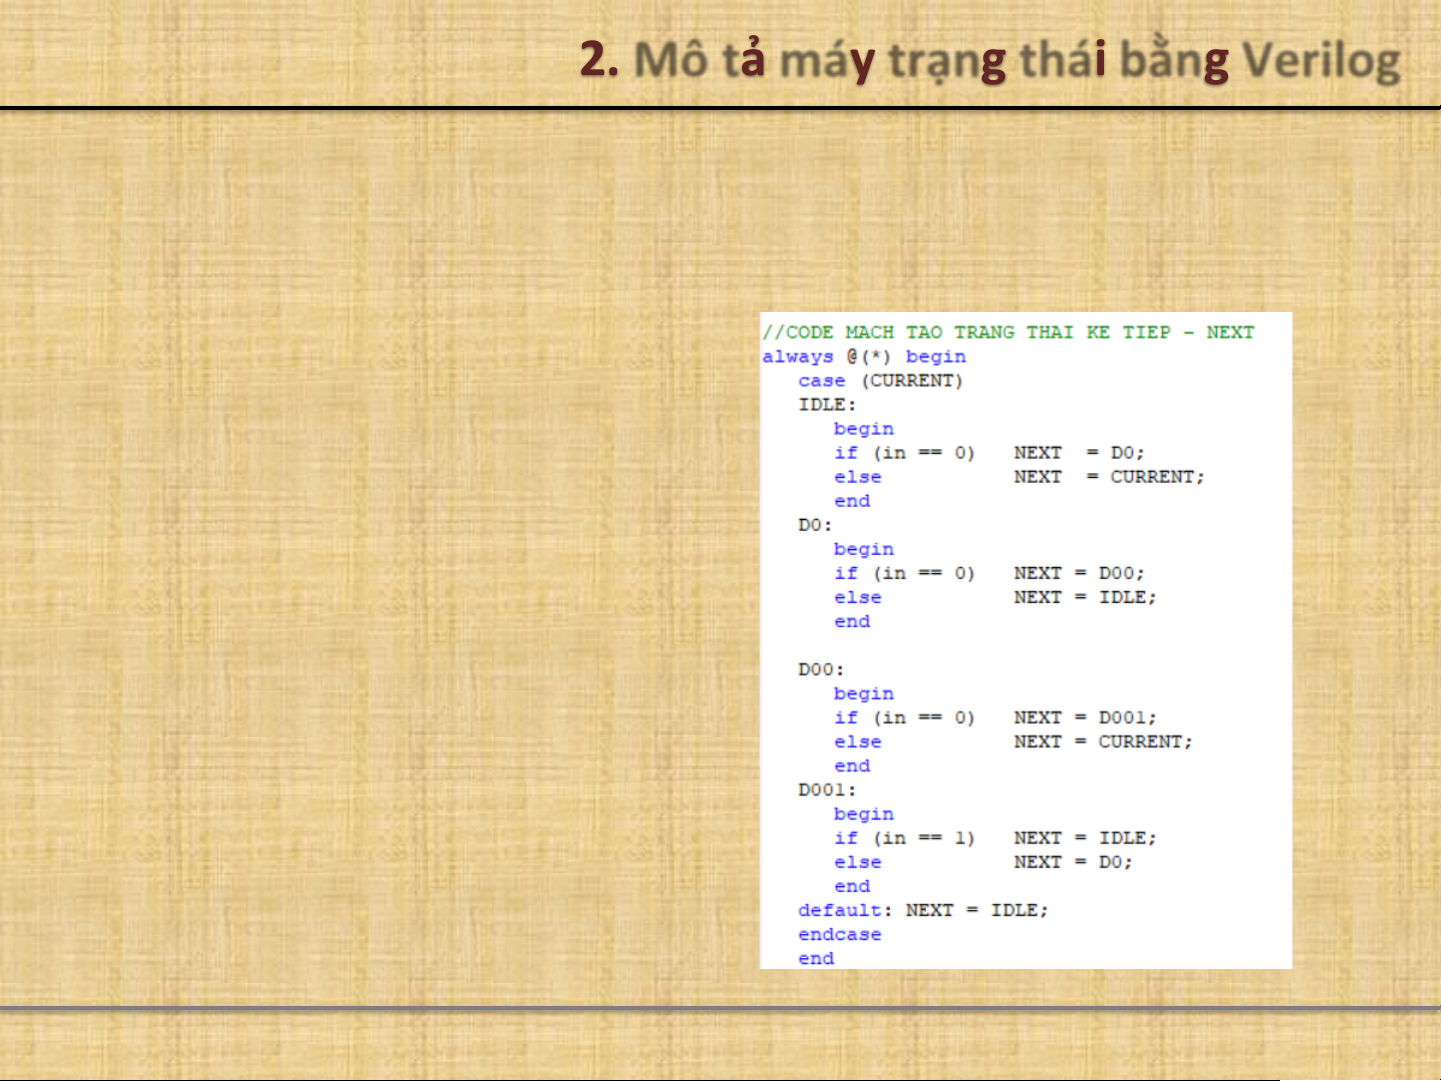Select the "always @(*) begin" line

pyautogui.click(x=864, y=357)
